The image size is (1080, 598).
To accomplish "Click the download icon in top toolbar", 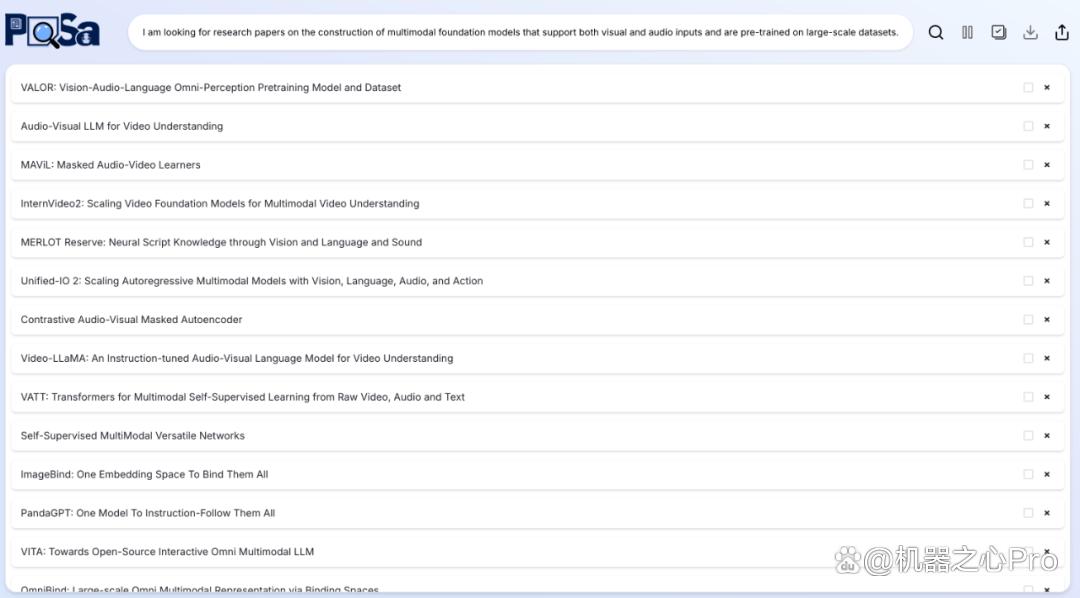I will tap(1030, 32).
